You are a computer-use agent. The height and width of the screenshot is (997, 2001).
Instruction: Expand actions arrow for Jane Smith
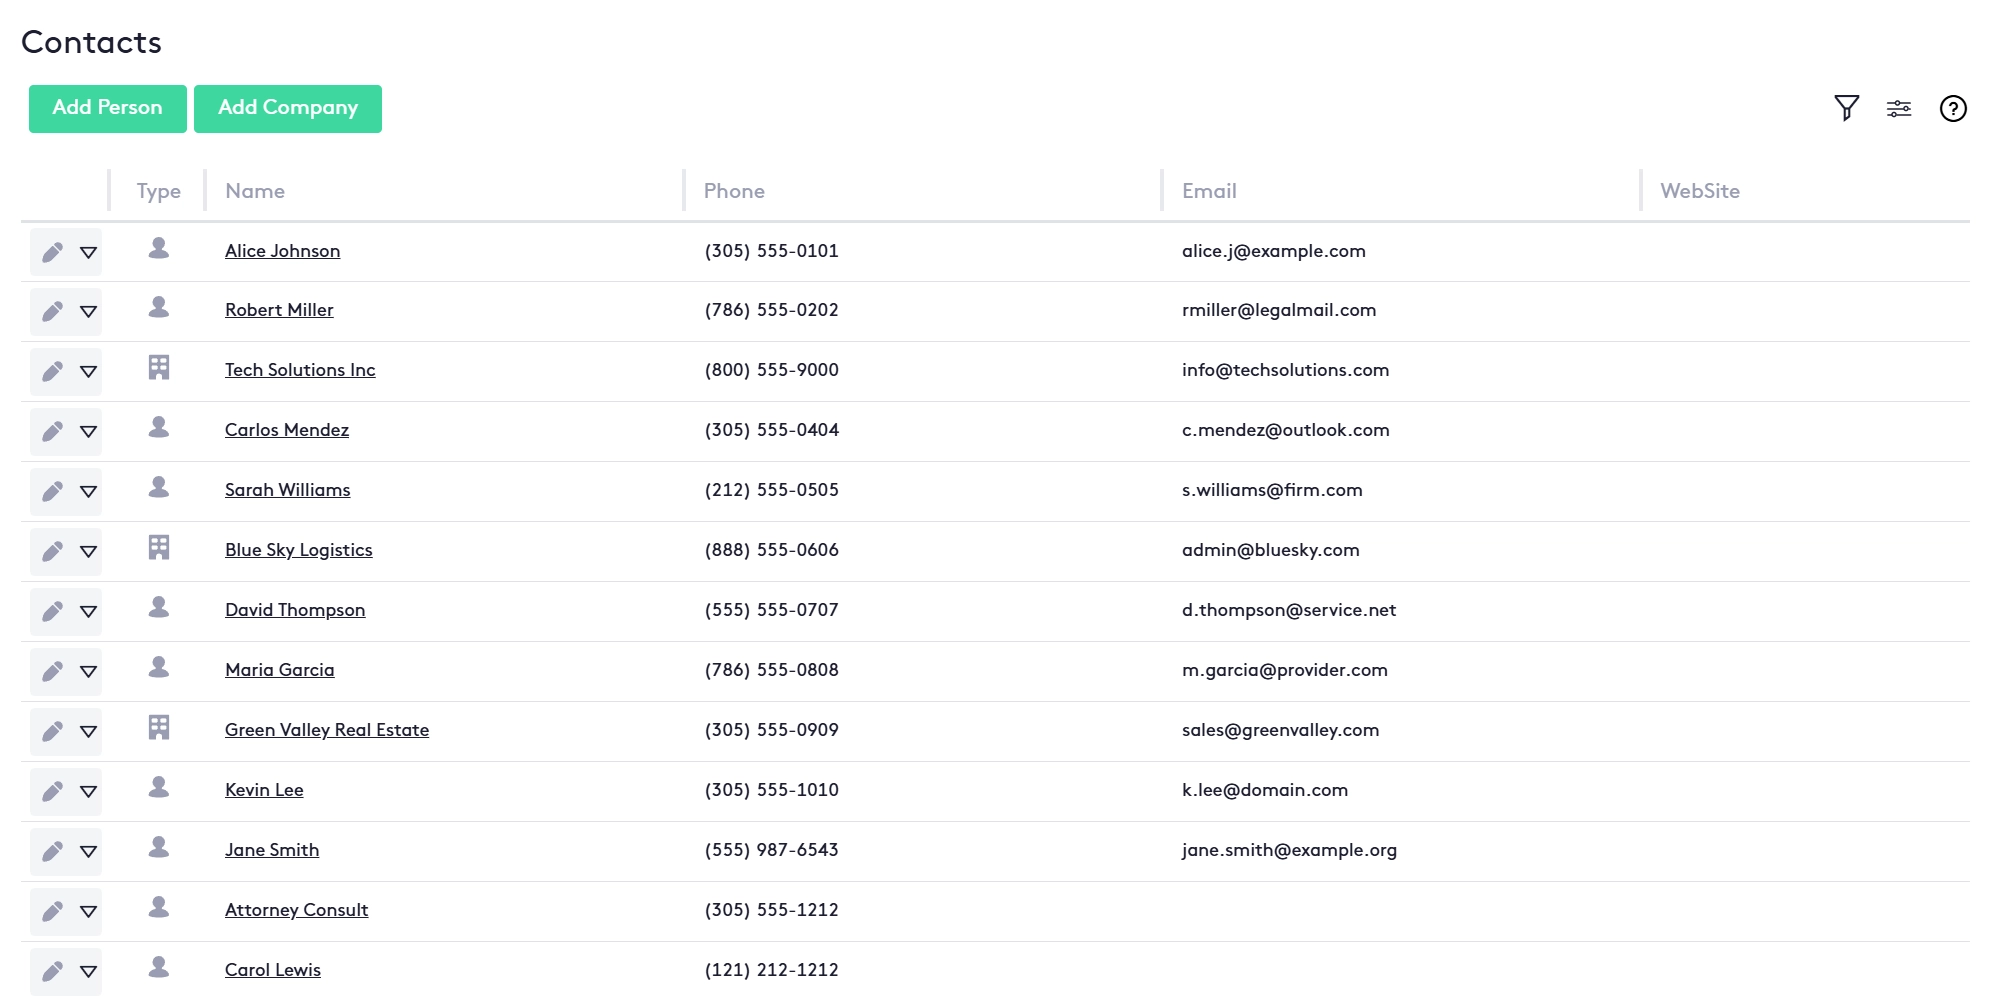coord(88,852)
